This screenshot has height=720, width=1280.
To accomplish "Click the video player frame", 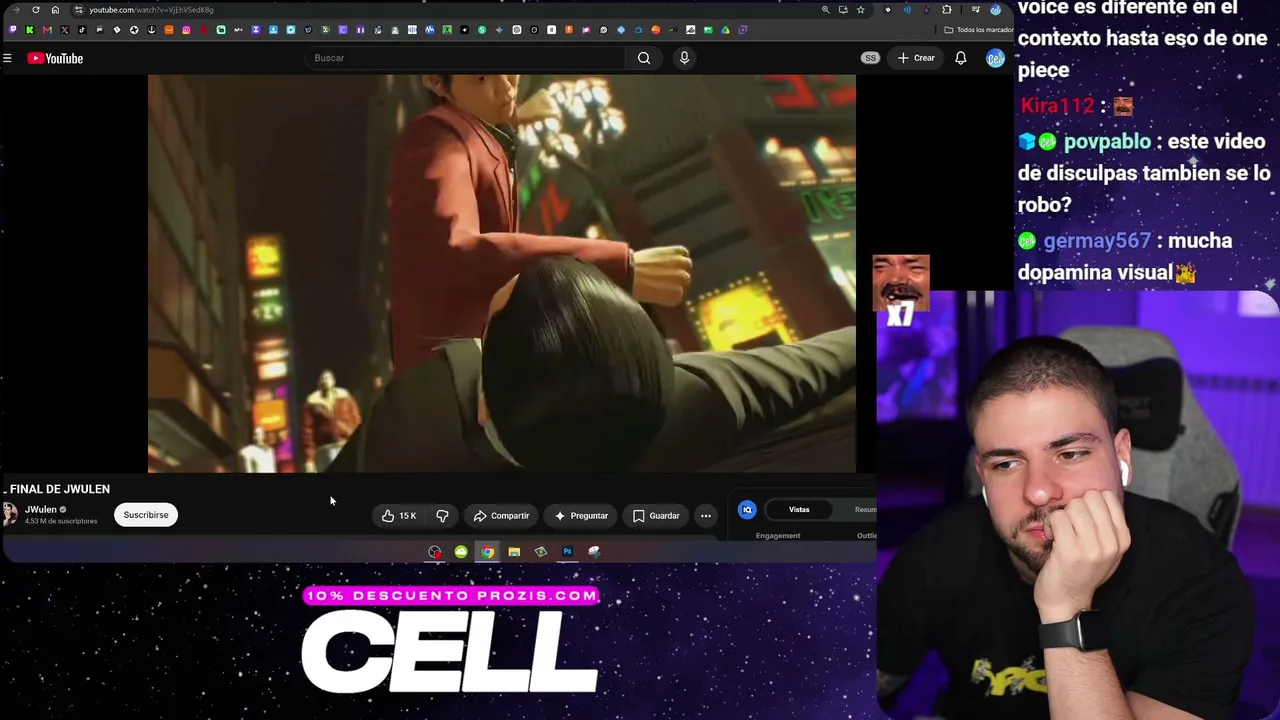I will (502, 273).
